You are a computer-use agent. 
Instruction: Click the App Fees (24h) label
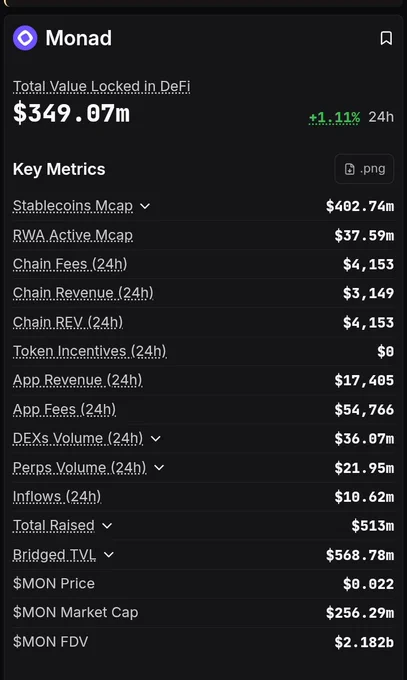[x=64, y=409]
